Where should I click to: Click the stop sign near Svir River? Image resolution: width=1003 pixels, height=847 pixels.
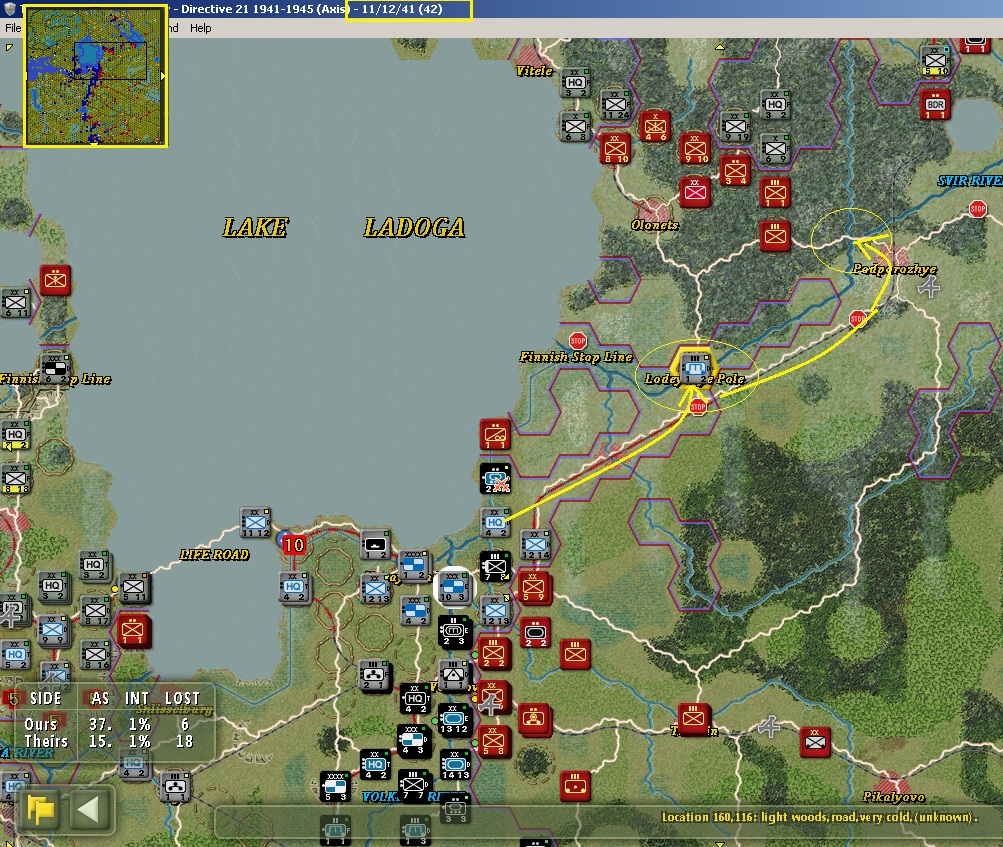(x=977, y=209)
